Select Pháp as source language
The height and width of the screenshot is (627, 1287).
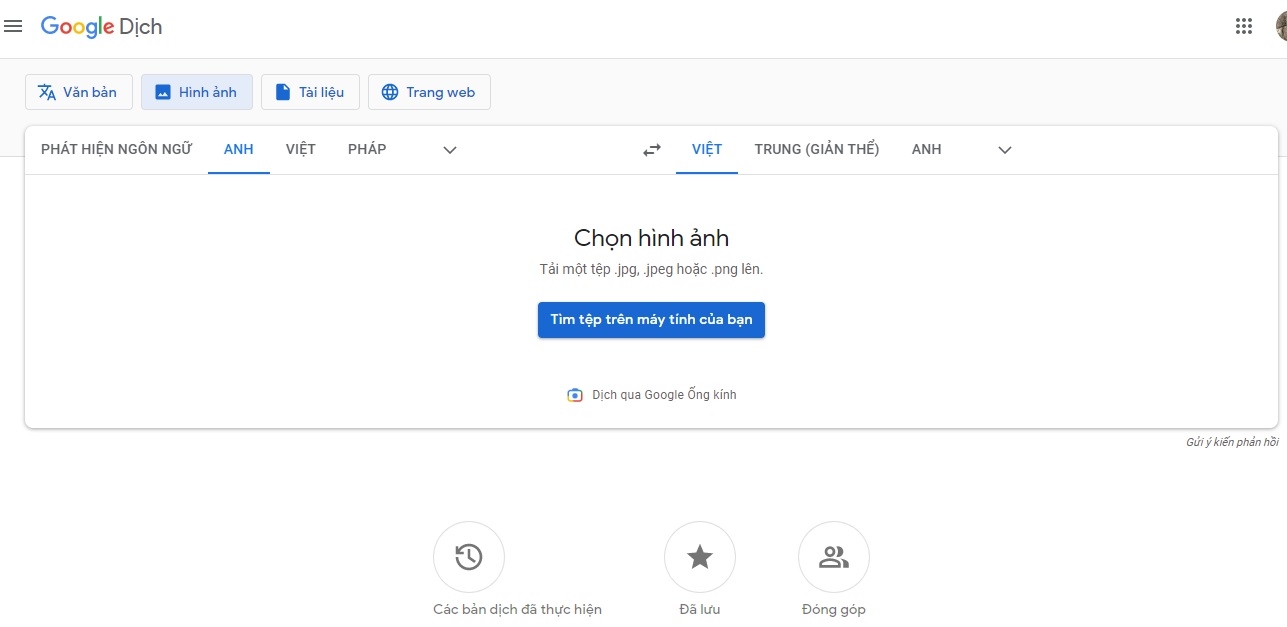pos(367,149)
